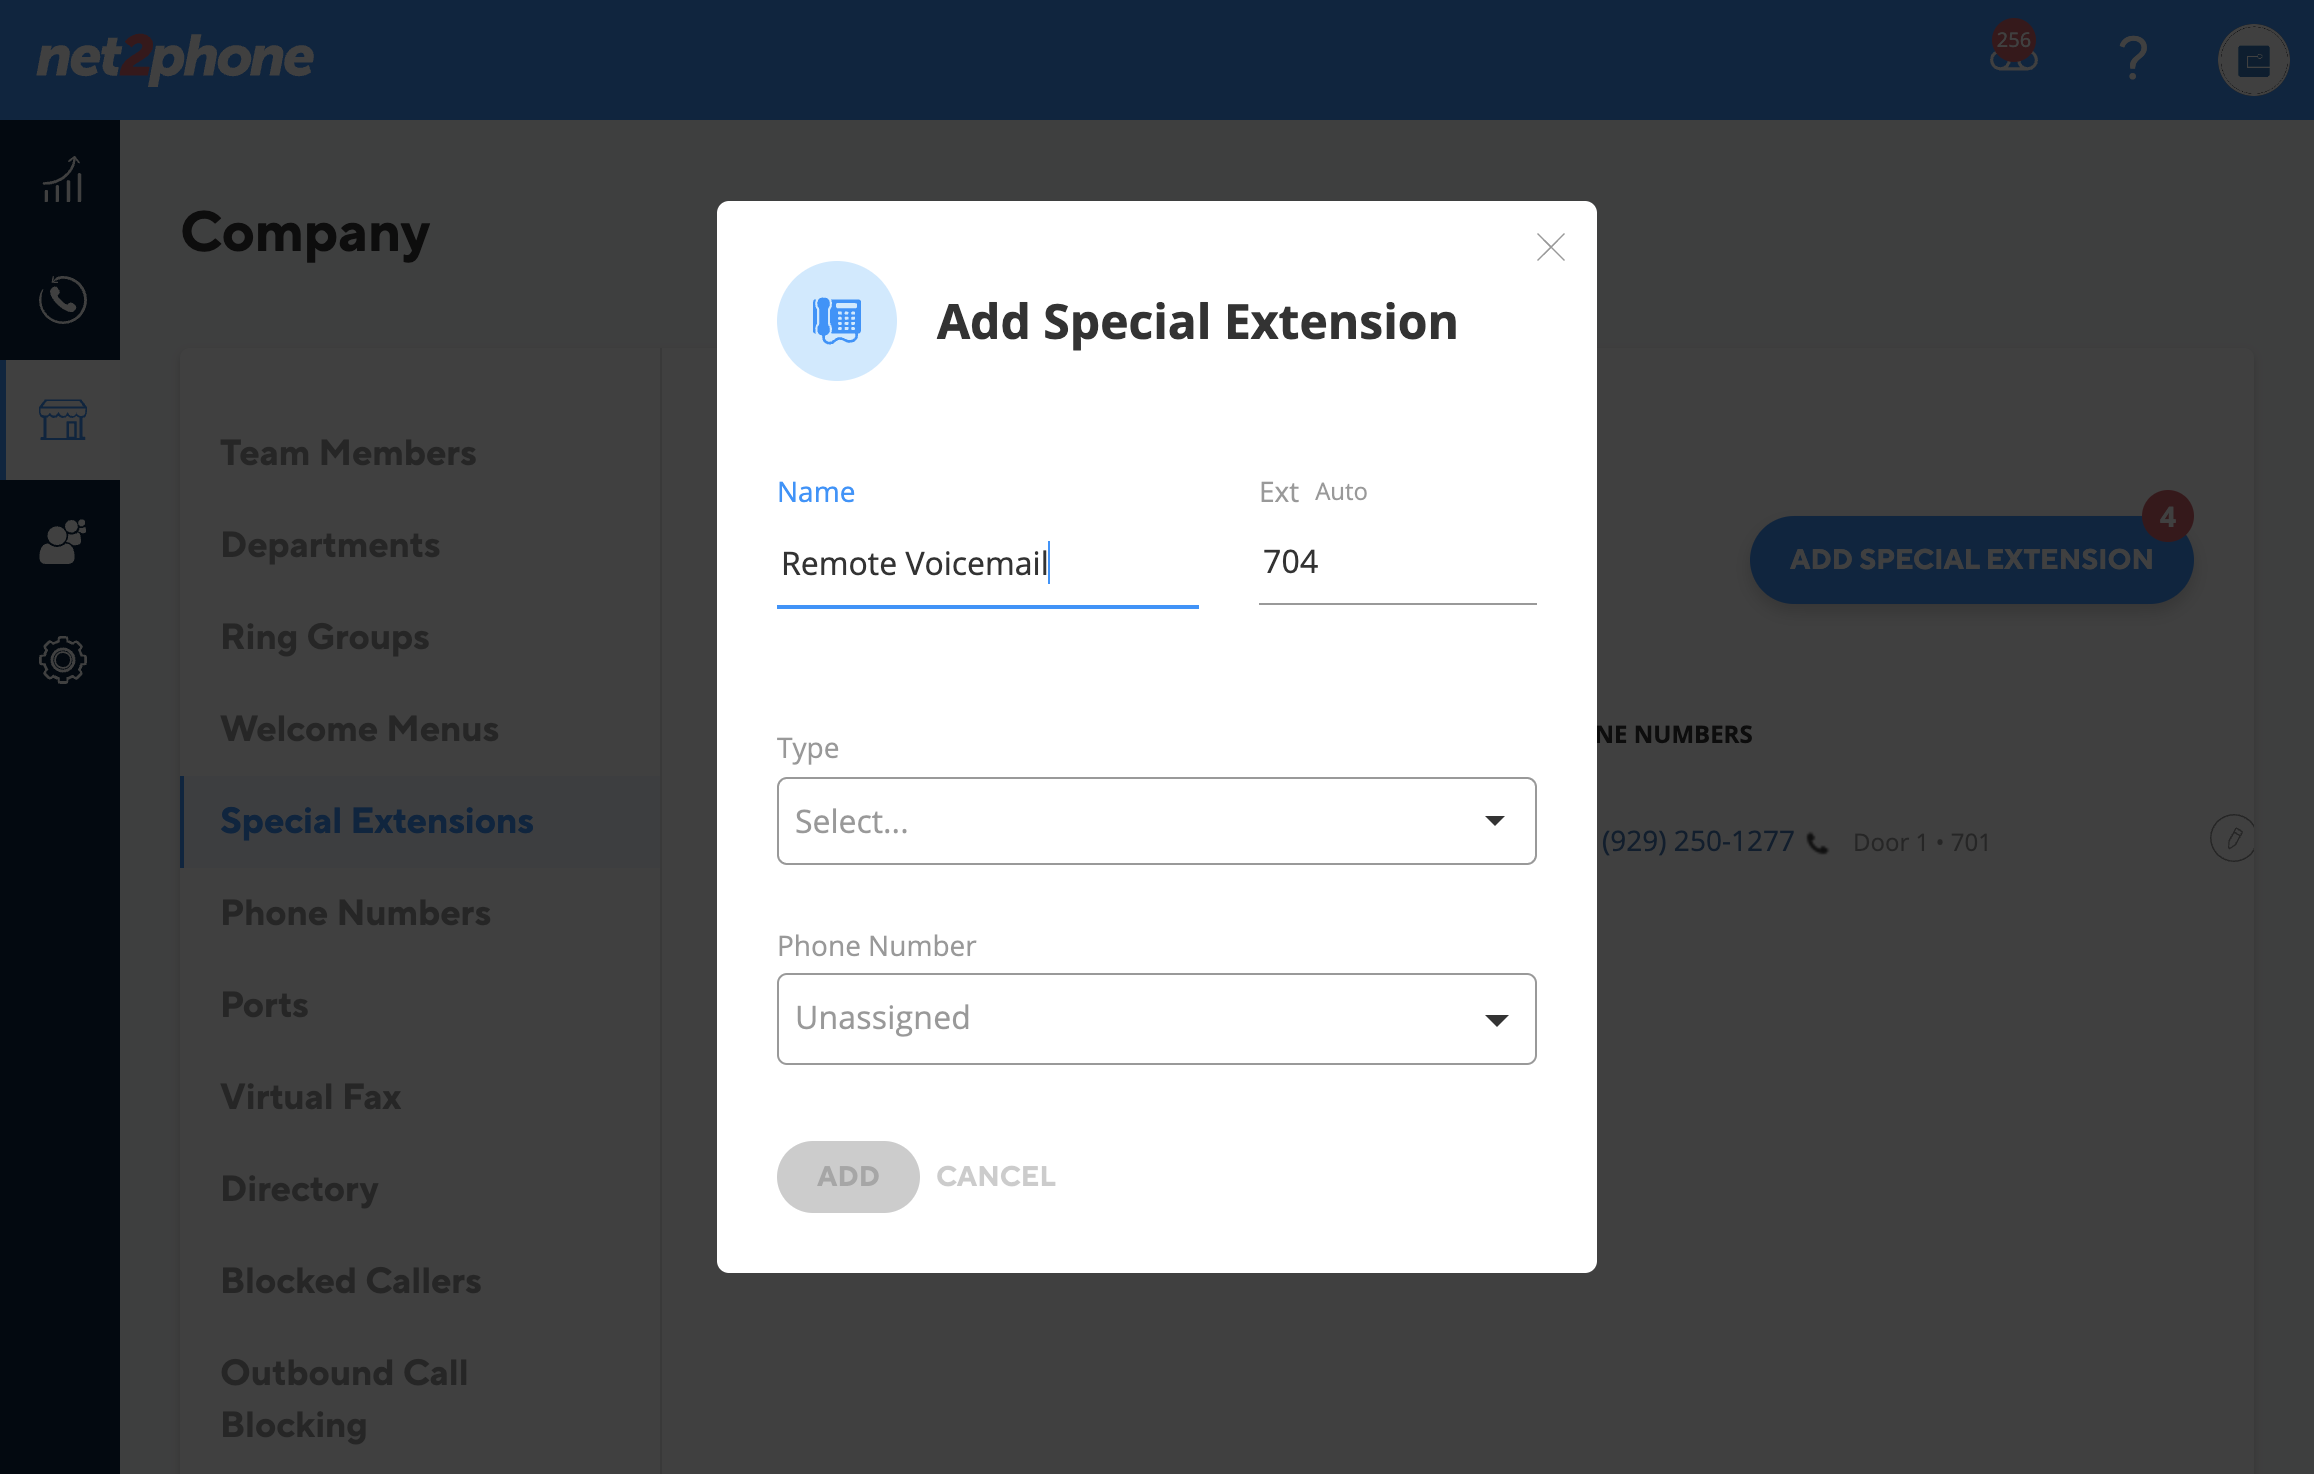Open Outbound Call Blocking section
Screen dimensions: 2314x1474
(x=344, y=1398)
